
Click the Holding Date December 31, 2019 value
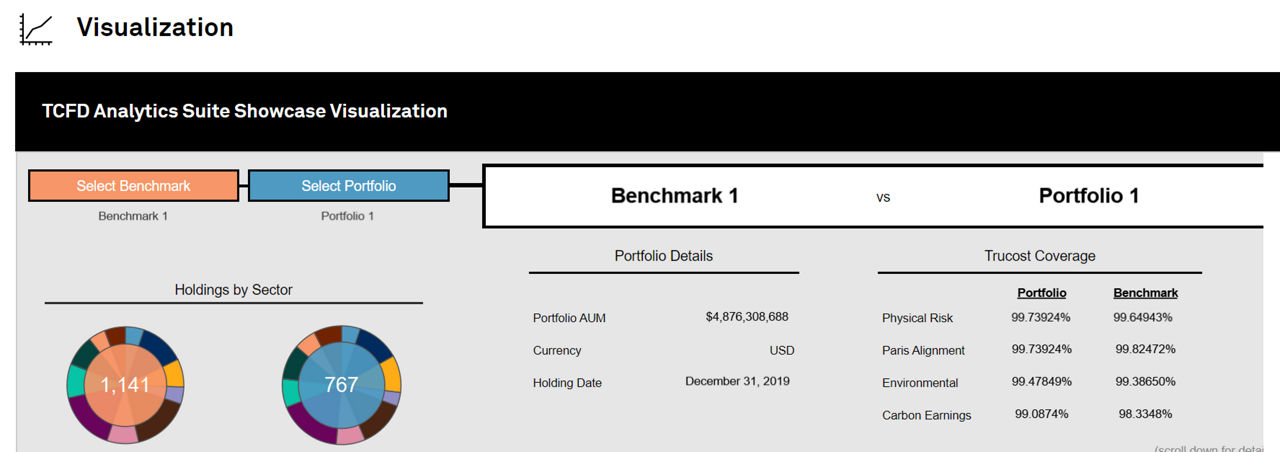(x=737, y=381)
